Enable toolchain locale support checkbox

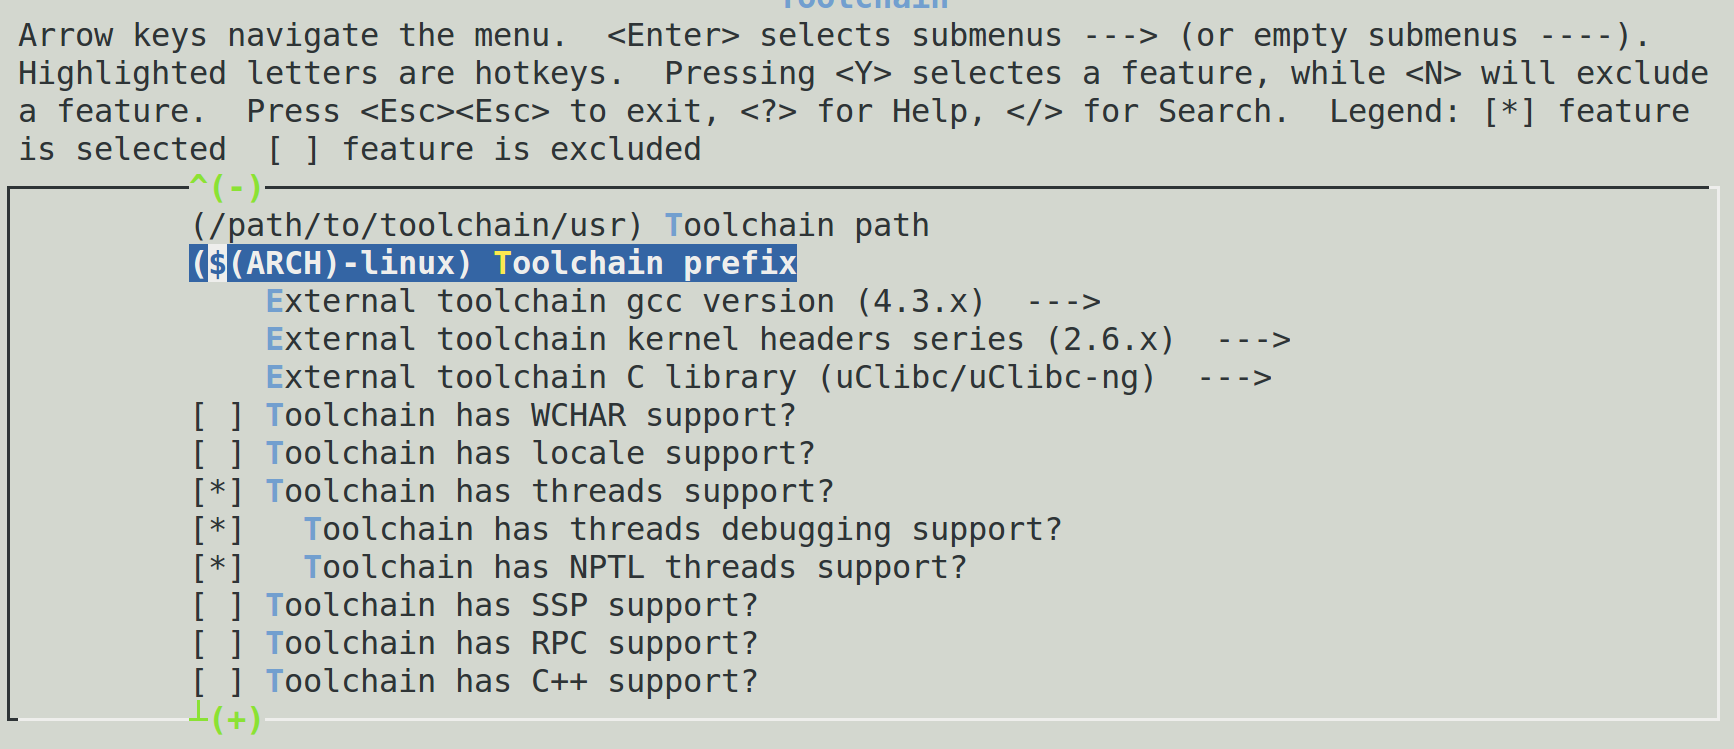(x=218, y=454)
